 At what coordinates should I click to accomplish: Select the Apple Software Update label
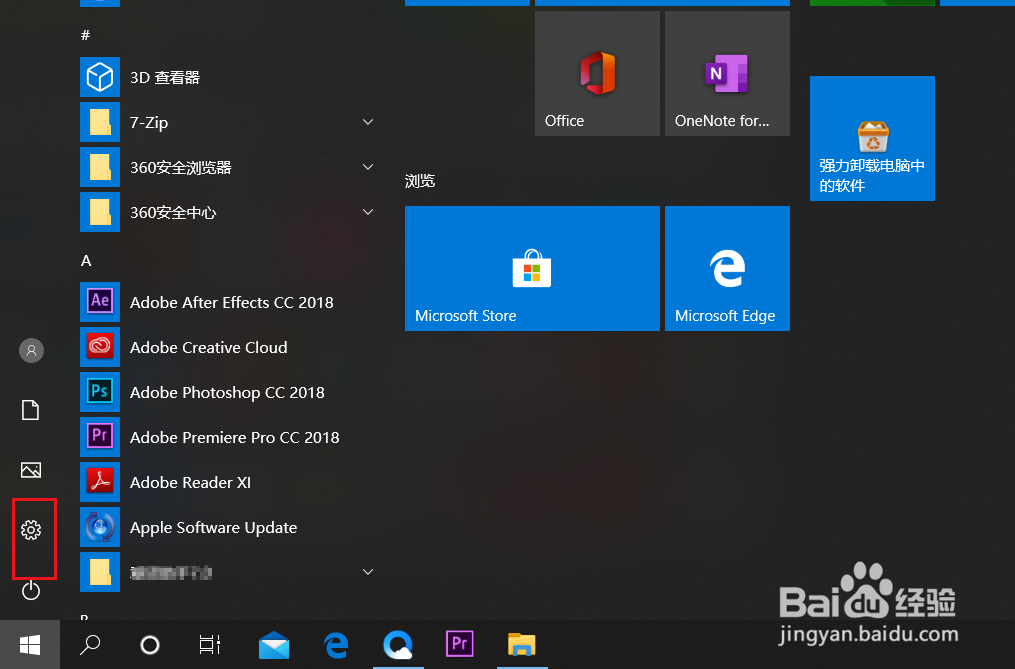214,528
